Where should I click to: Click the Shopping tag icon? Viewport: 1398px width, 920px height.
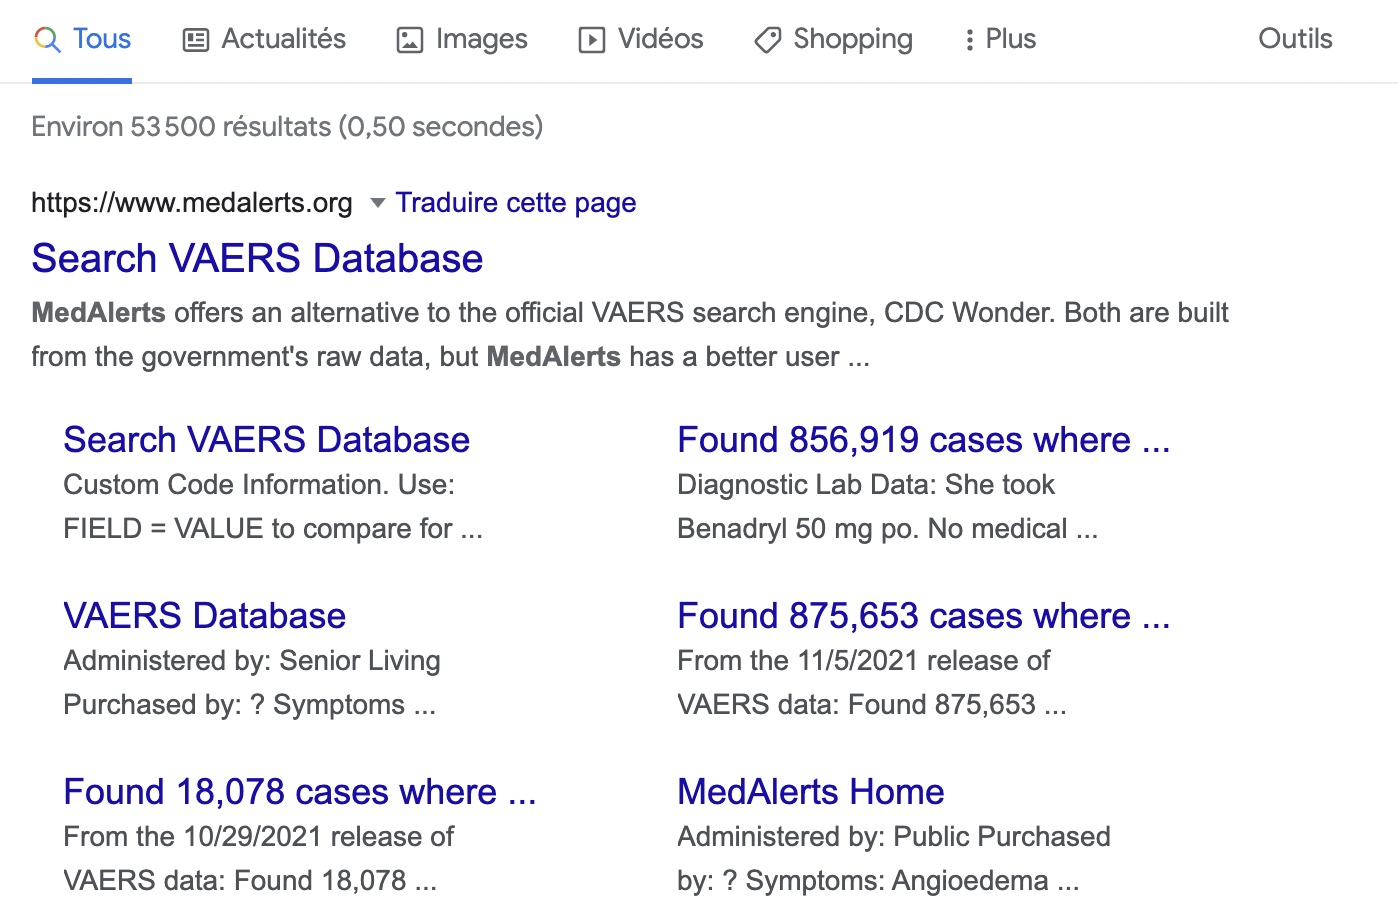[x=767, y=40]
